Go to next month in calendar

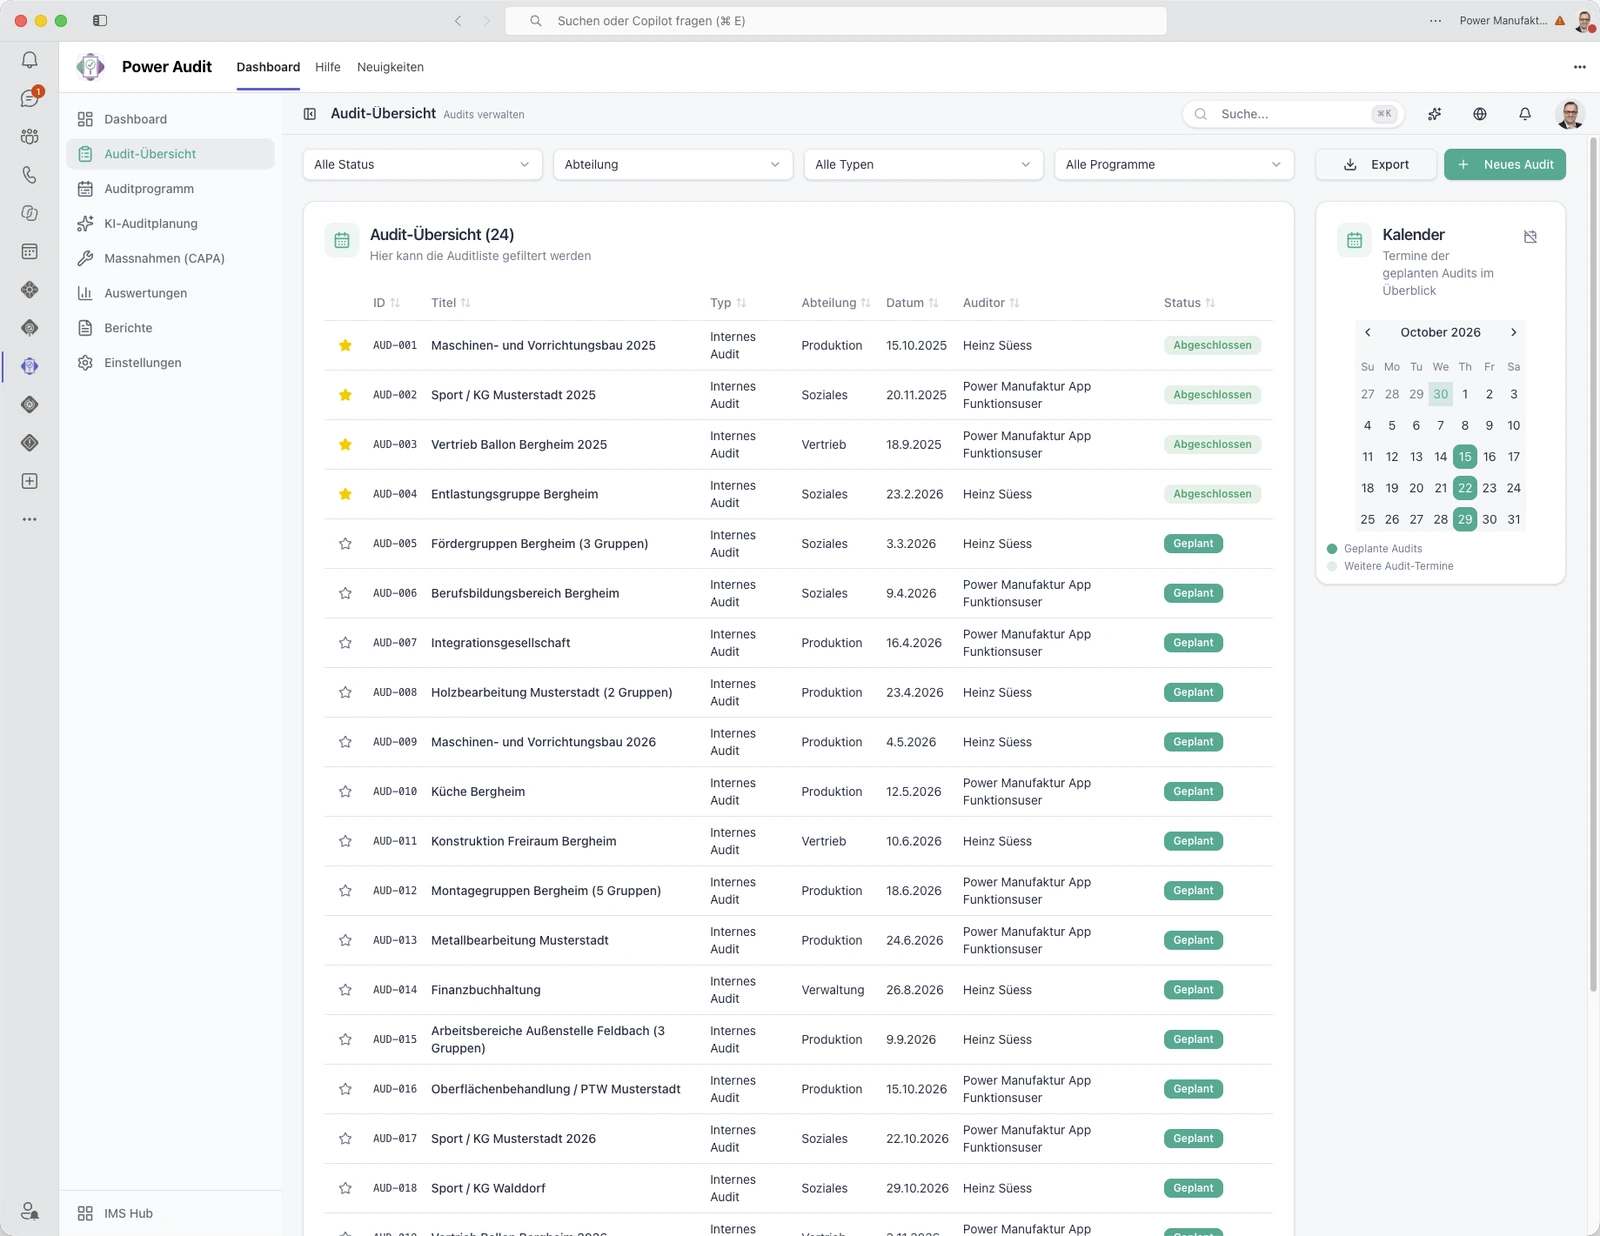coord(1514,332)
